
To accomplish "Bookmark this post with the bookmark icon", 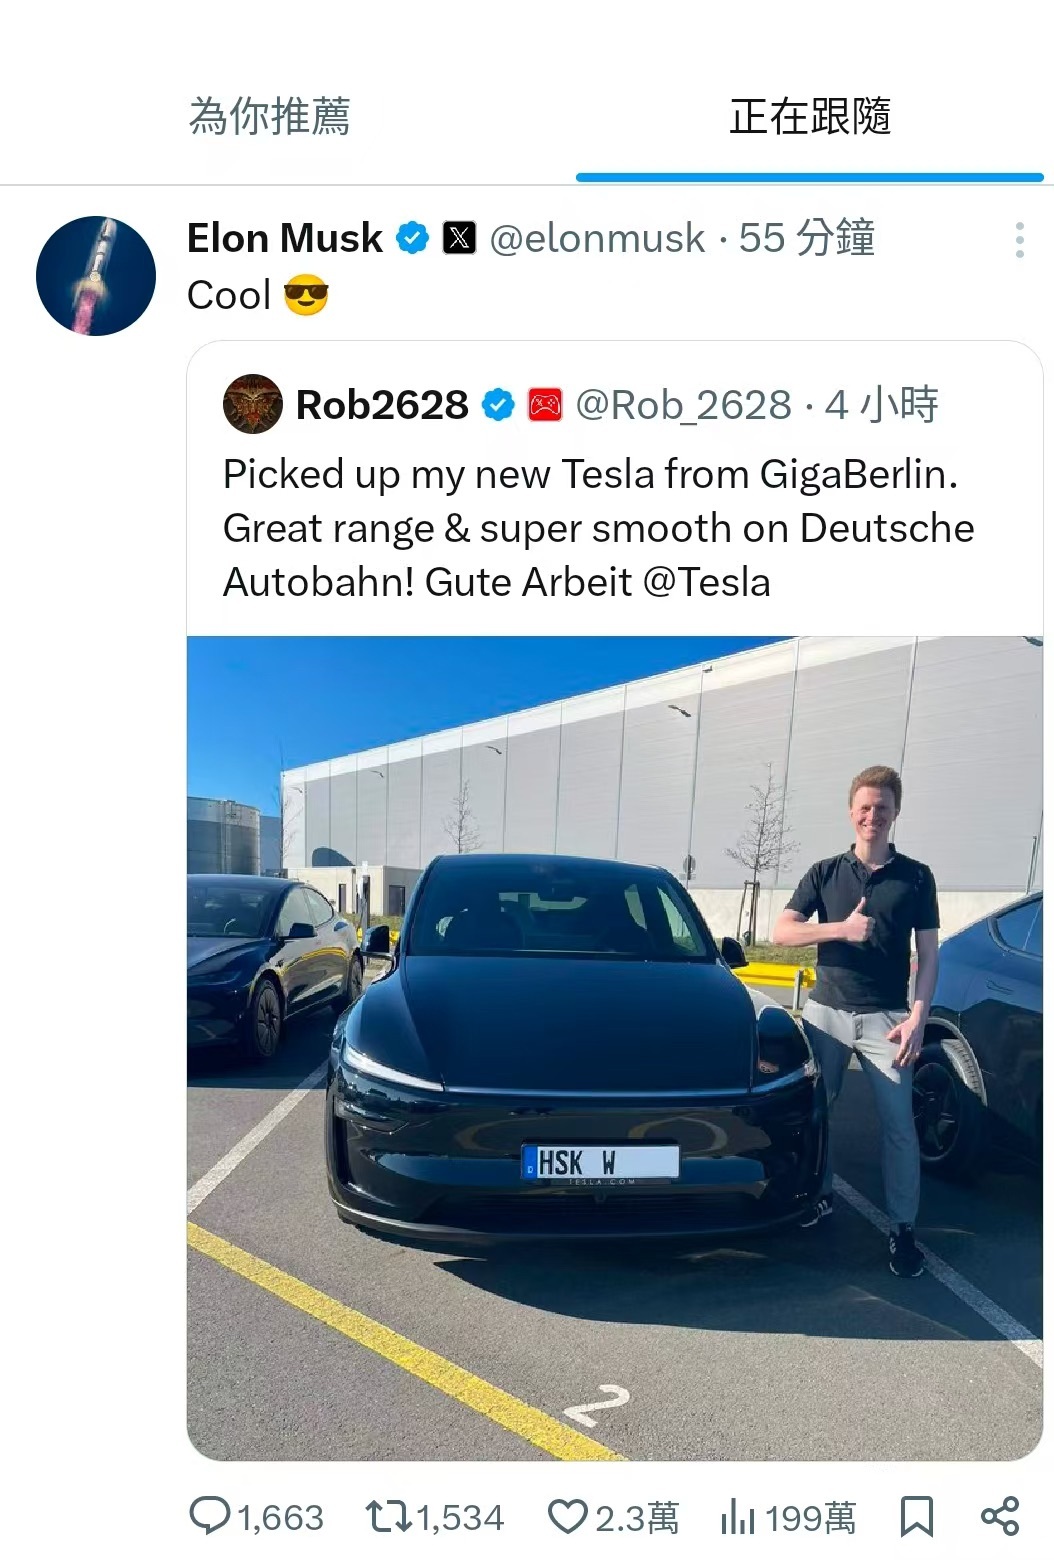I will pos(917,1517).
